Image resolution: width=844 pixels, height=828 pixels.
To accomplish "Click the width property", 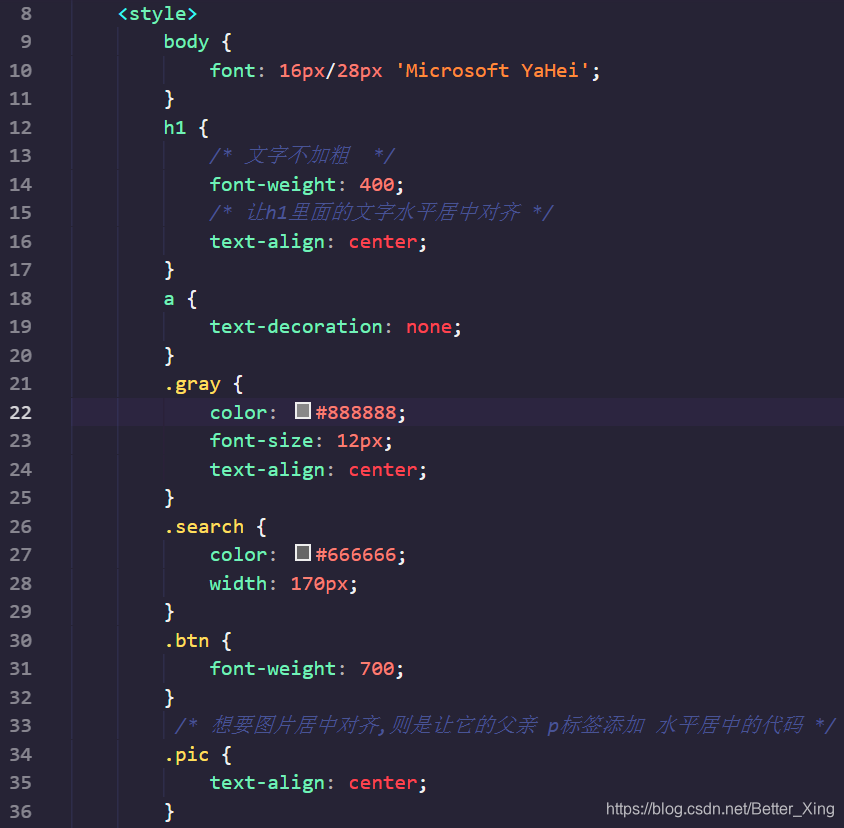I will tap(238, 584).
